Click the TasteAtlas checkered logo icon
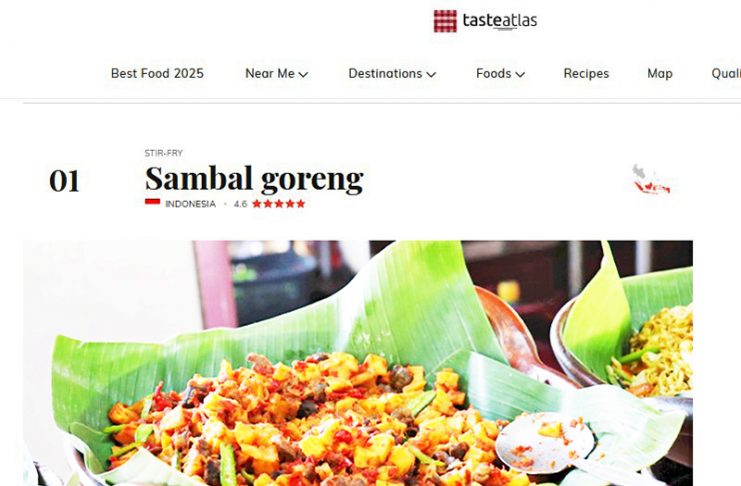741x486 pixels. [x=445, y=21]
